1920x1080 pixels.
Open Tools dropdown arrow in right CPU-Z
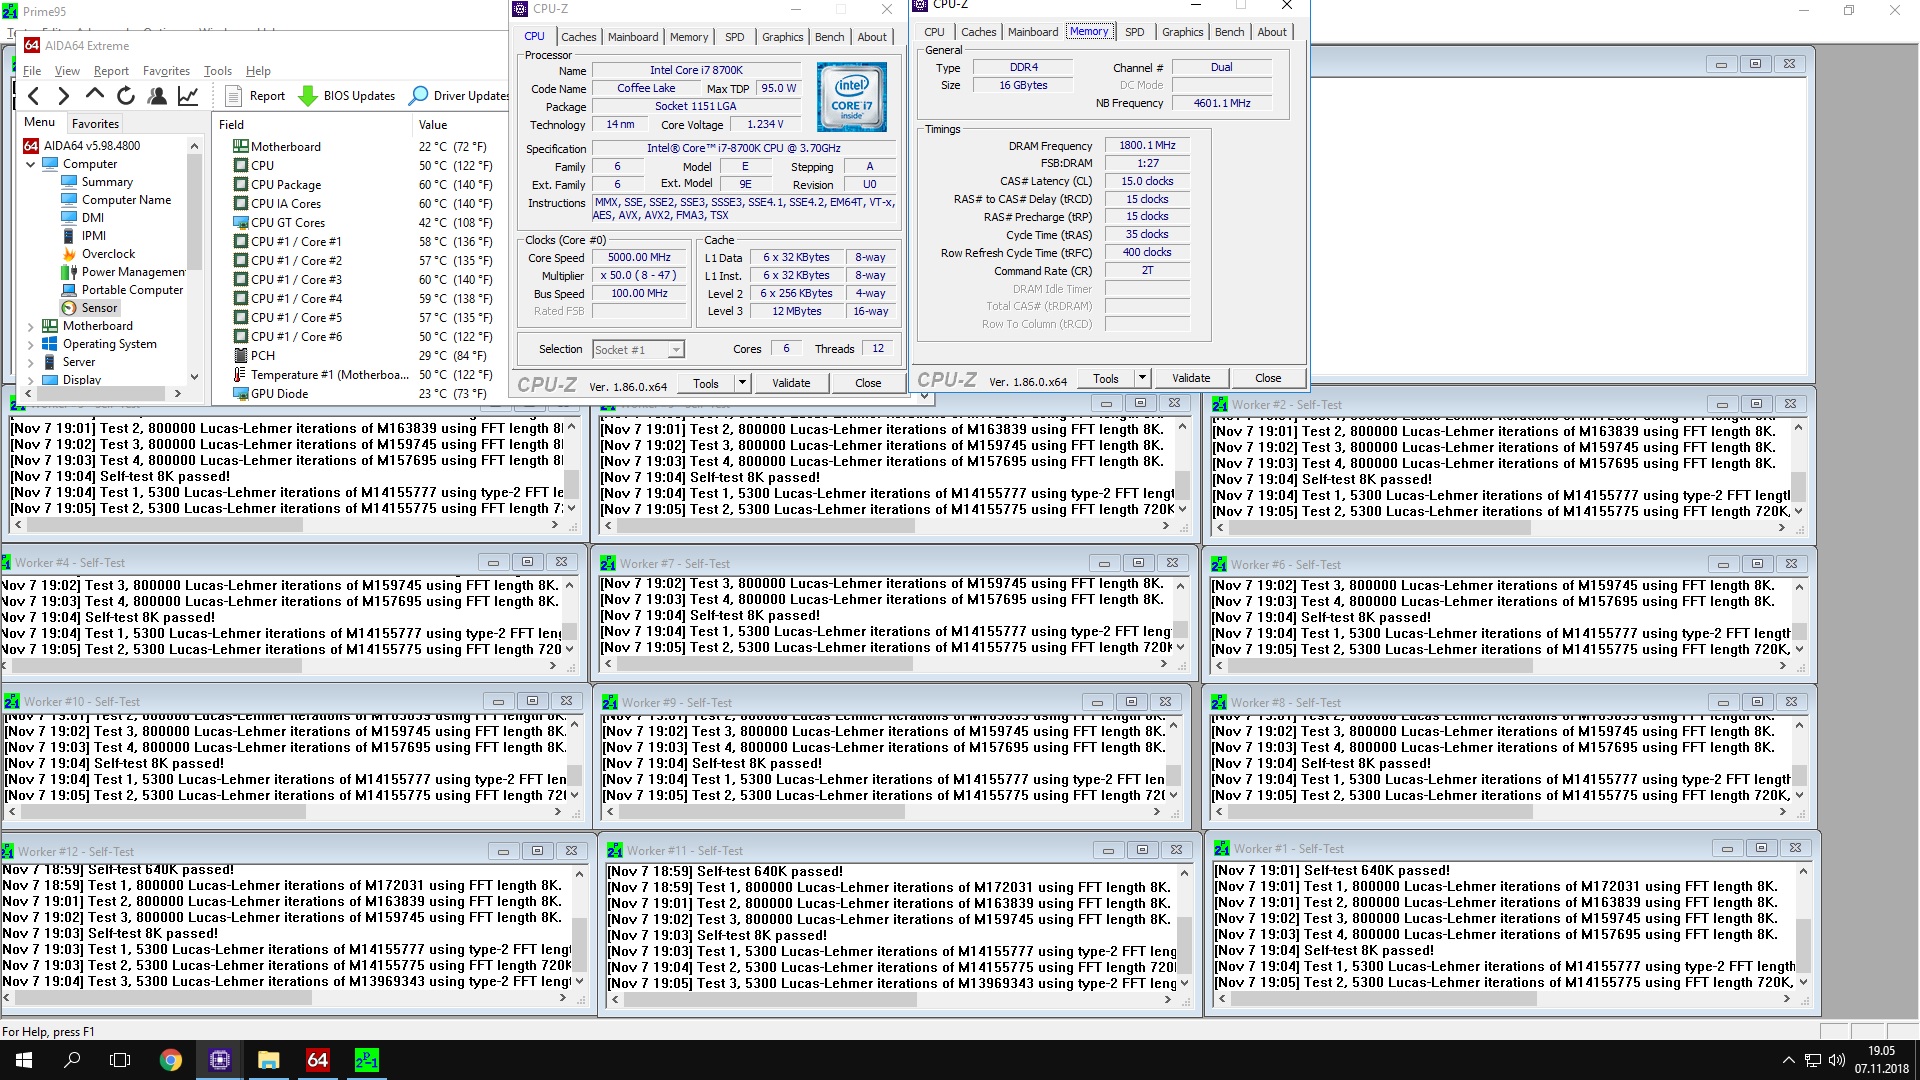(1141, 378)
